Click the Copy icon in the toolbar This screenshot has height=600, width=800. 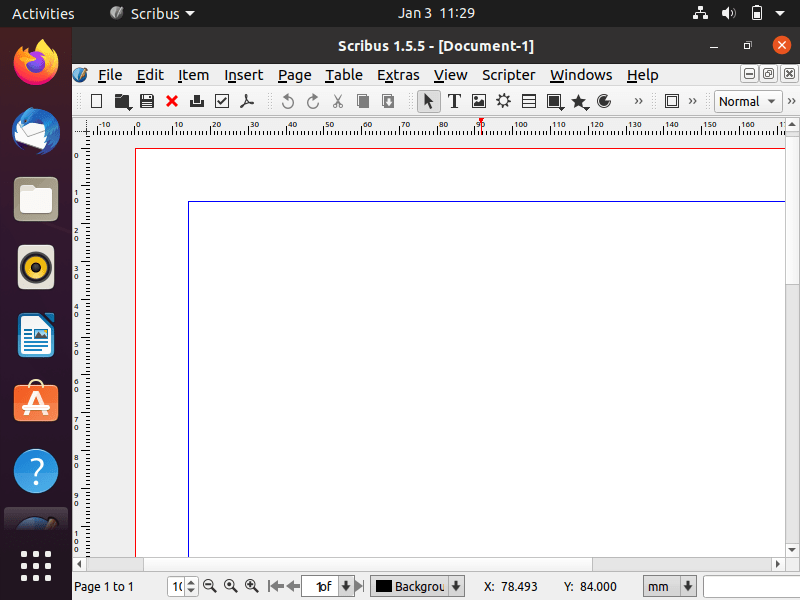tap(362, 101)
